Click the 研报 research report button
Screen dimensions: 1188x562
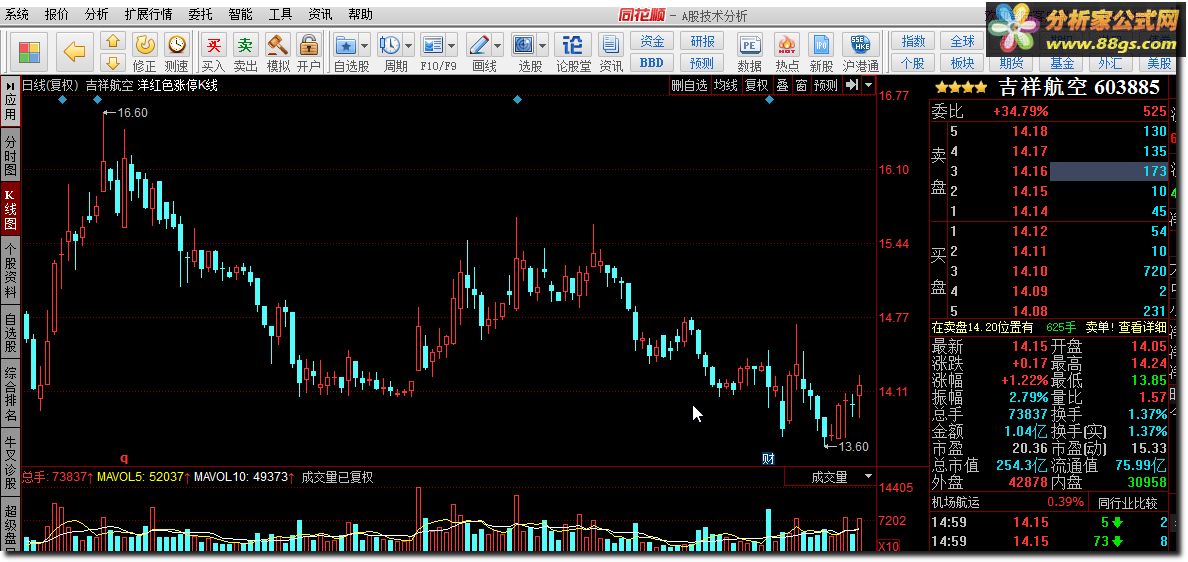pos(702,42)
